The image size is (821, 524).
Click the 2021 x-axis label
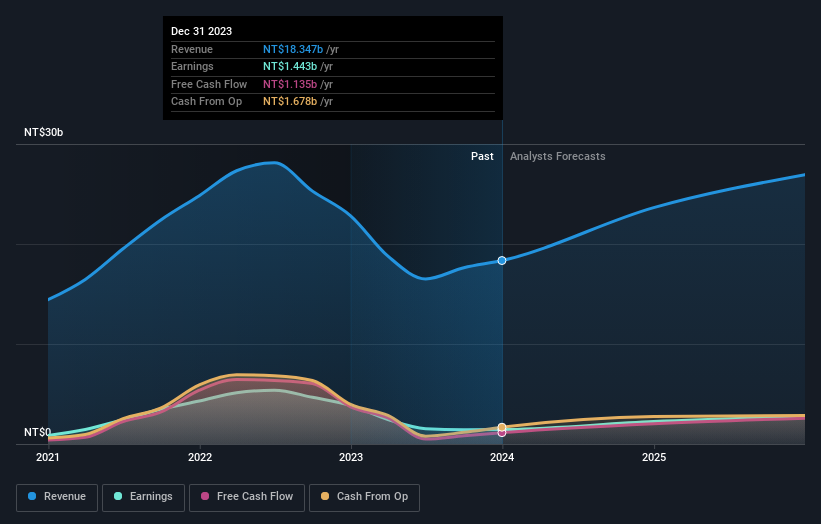coord(48,458)
